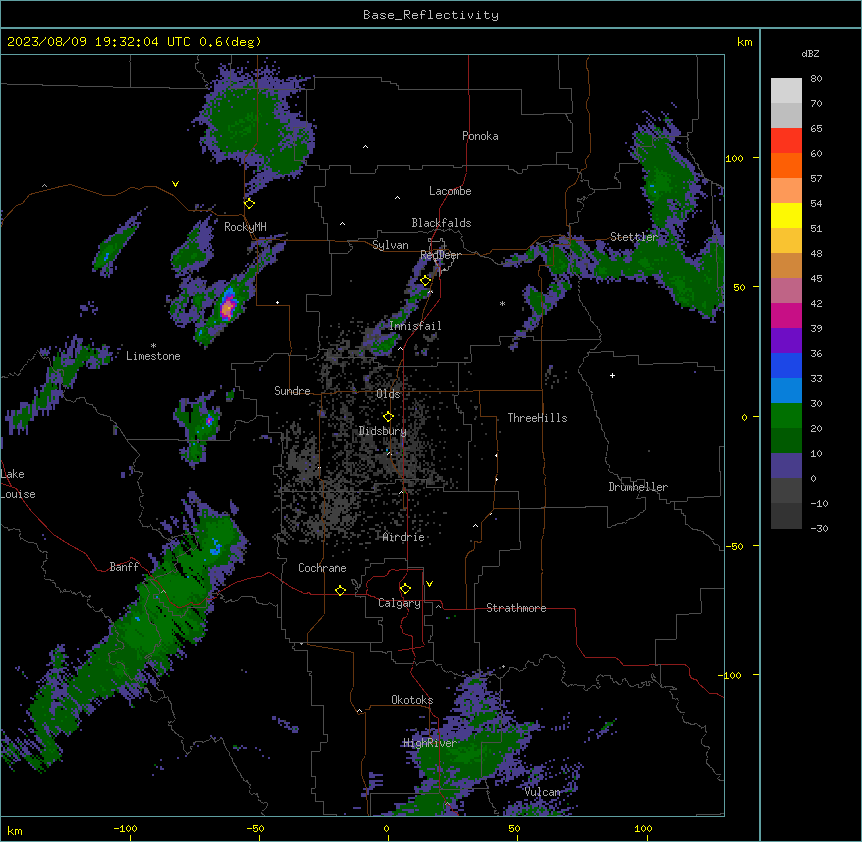Select the Lacombe city label

click(450, 191)
